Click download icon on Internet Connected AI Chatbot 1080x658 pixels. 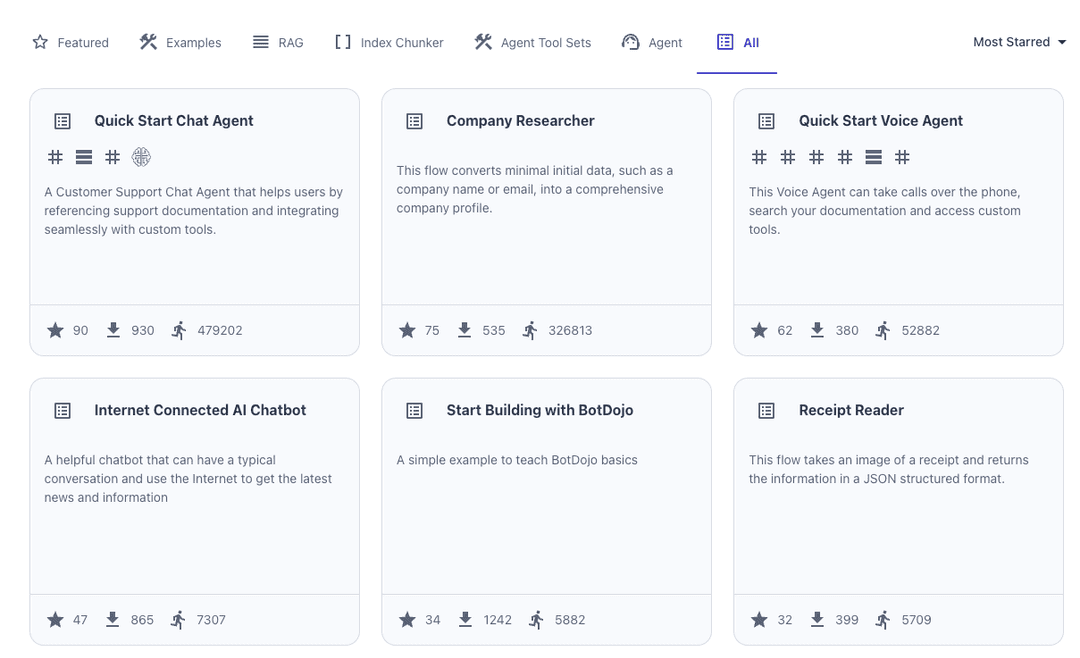[113, 620]
